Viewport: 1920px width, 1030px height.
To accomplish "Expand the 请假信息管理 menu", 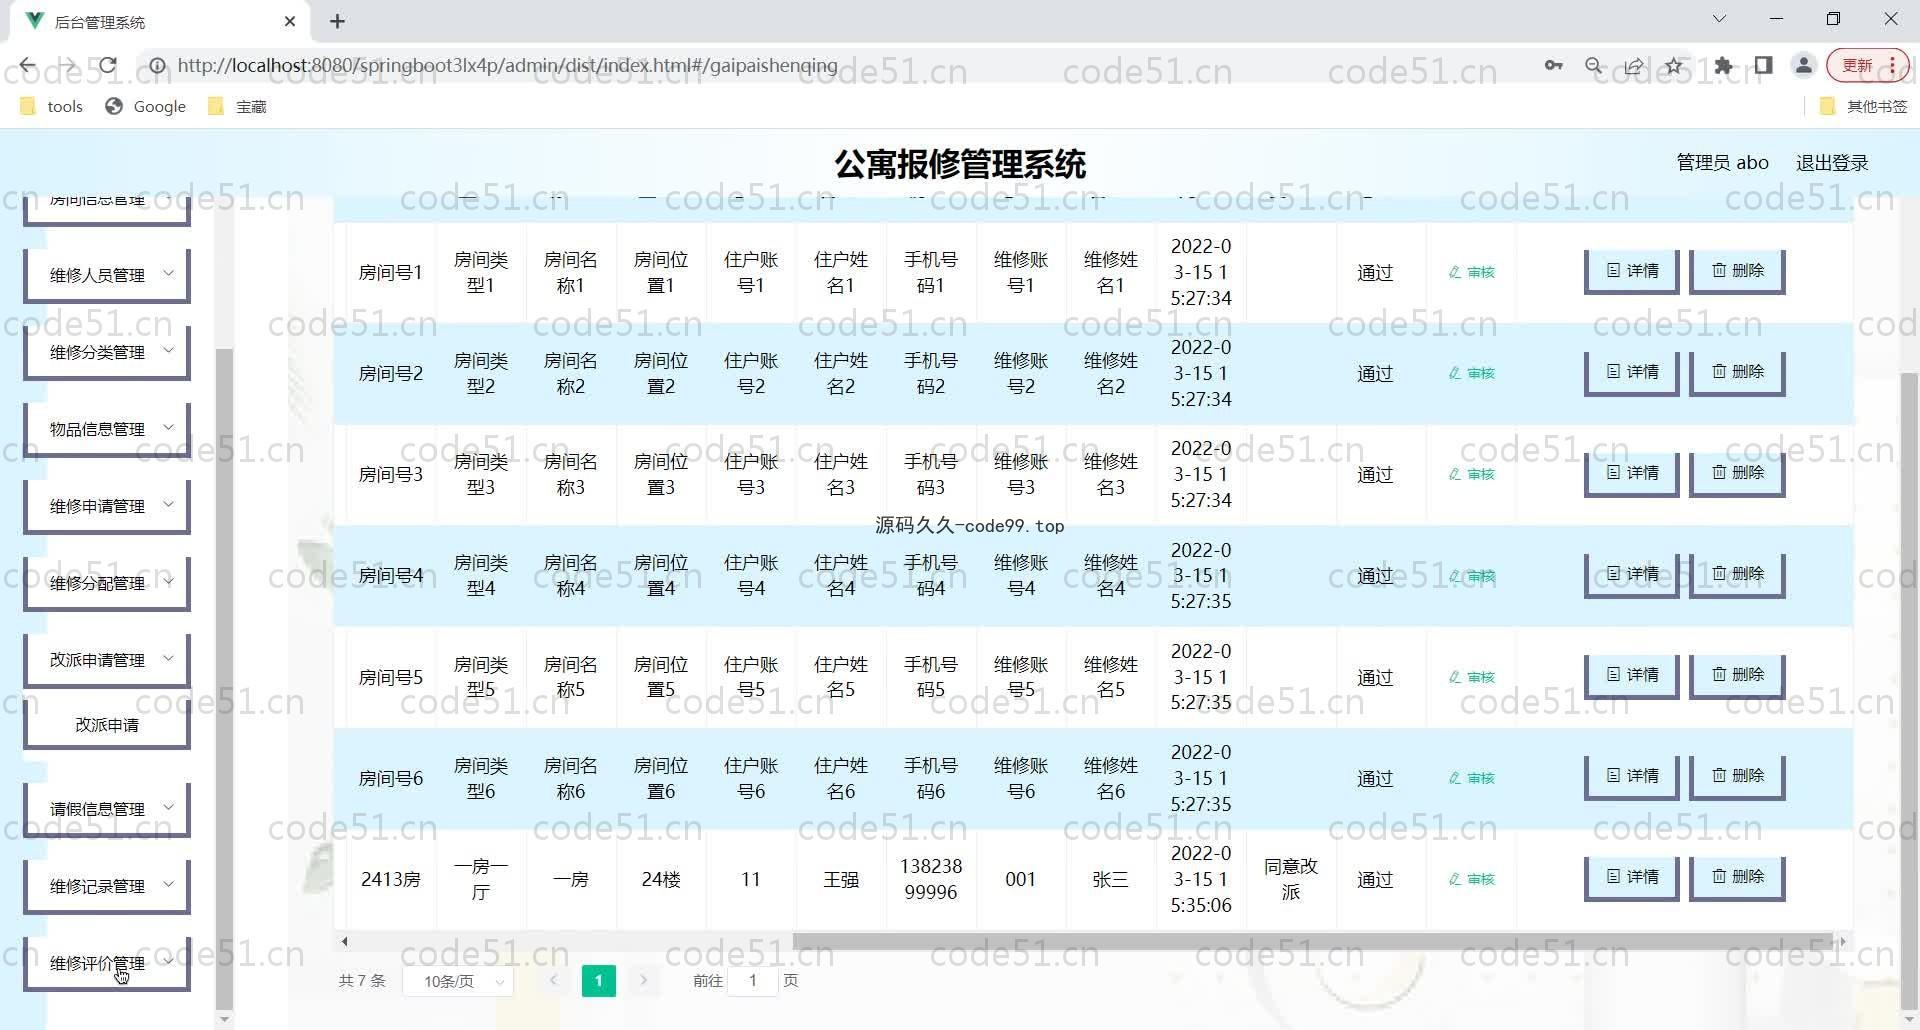I will (107, 809).
